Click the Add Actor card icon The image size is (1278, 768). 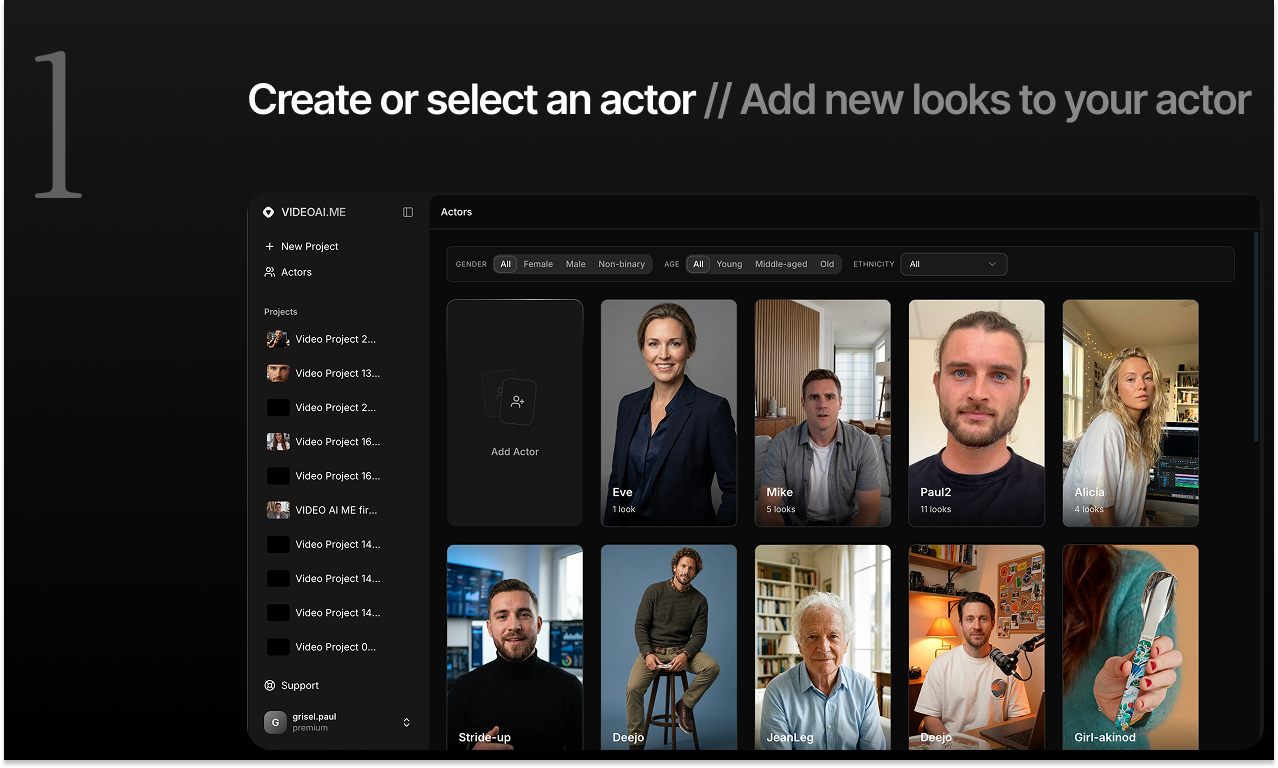[514, 401]
